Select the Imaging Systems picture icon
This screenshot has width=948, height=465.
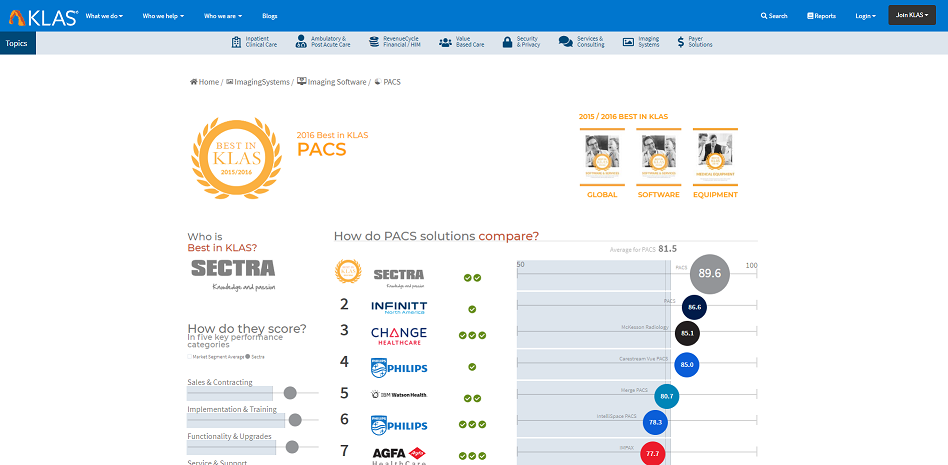[x=628, y=42]
